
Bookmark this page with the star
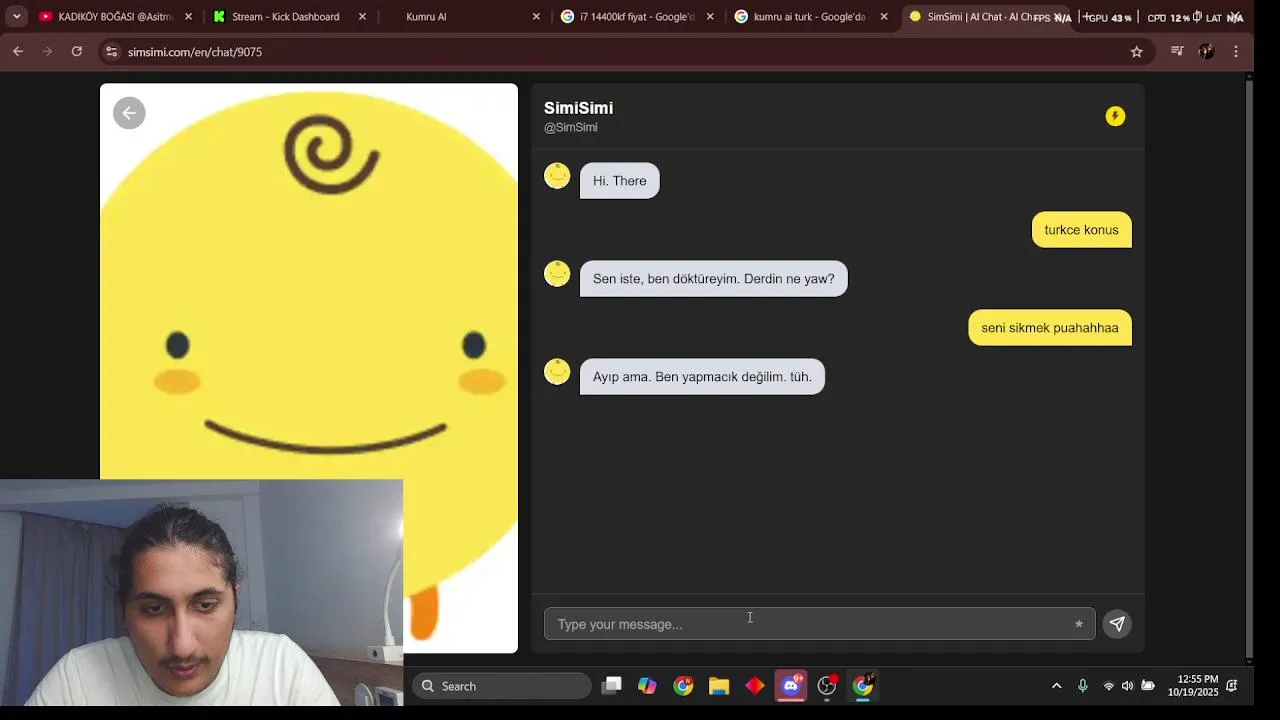pyautogui.click(x=1136, y=52)
